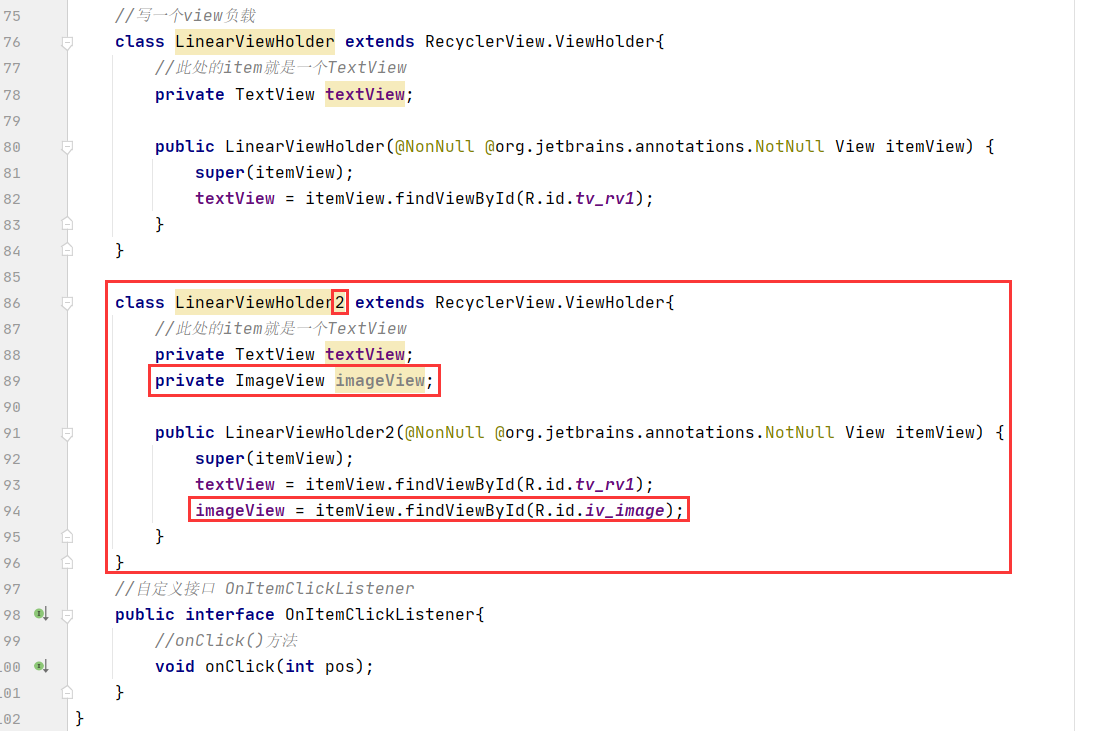Image resolution: width=1107 pixels, height=731 pixels.
Task: Collapse the LinearViewHolder class fold at line 76
Action: (67, 42)
